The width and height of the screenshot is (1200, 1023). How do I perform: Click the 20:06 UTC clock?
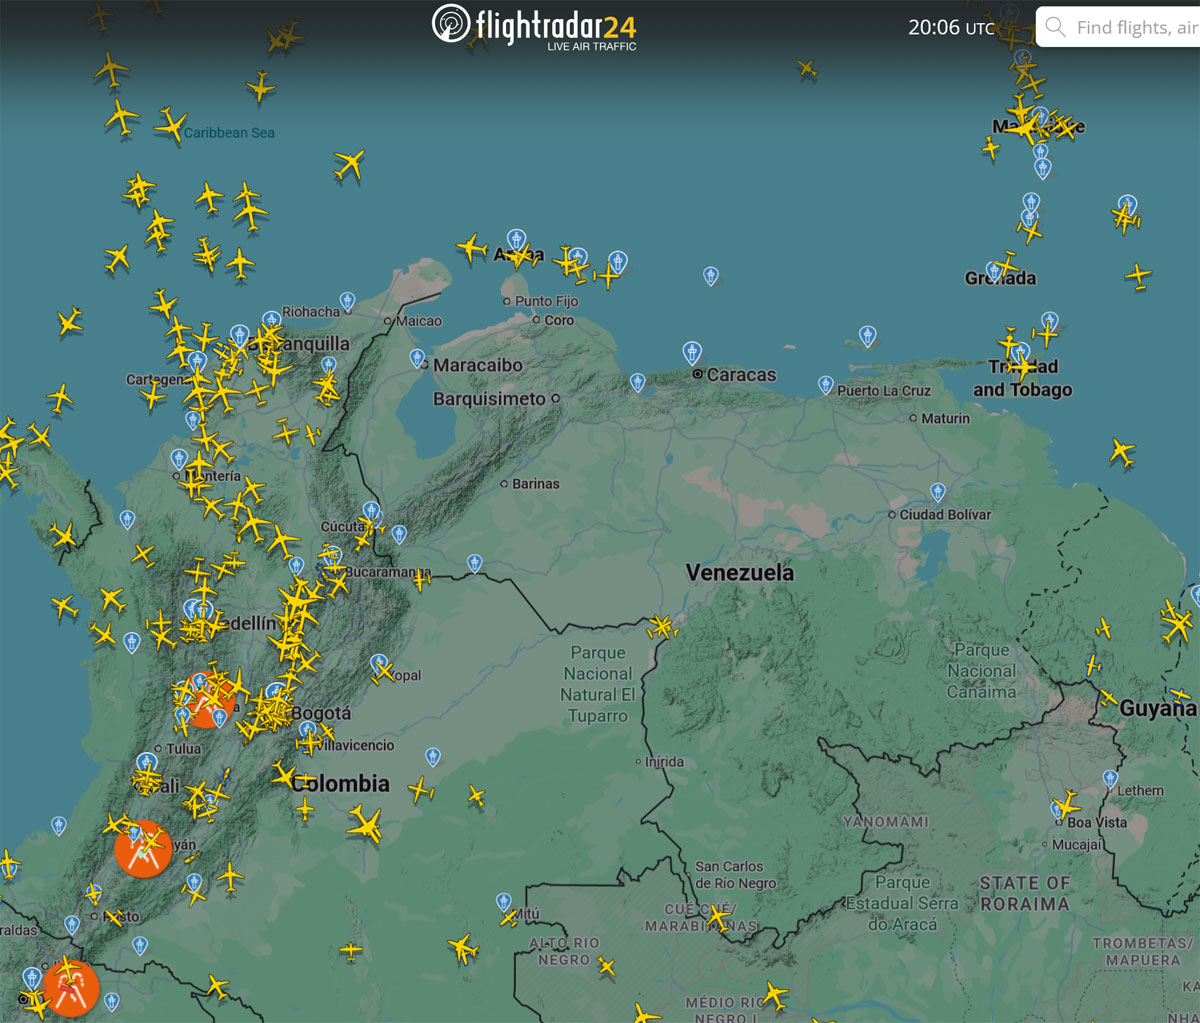[951, 28]
